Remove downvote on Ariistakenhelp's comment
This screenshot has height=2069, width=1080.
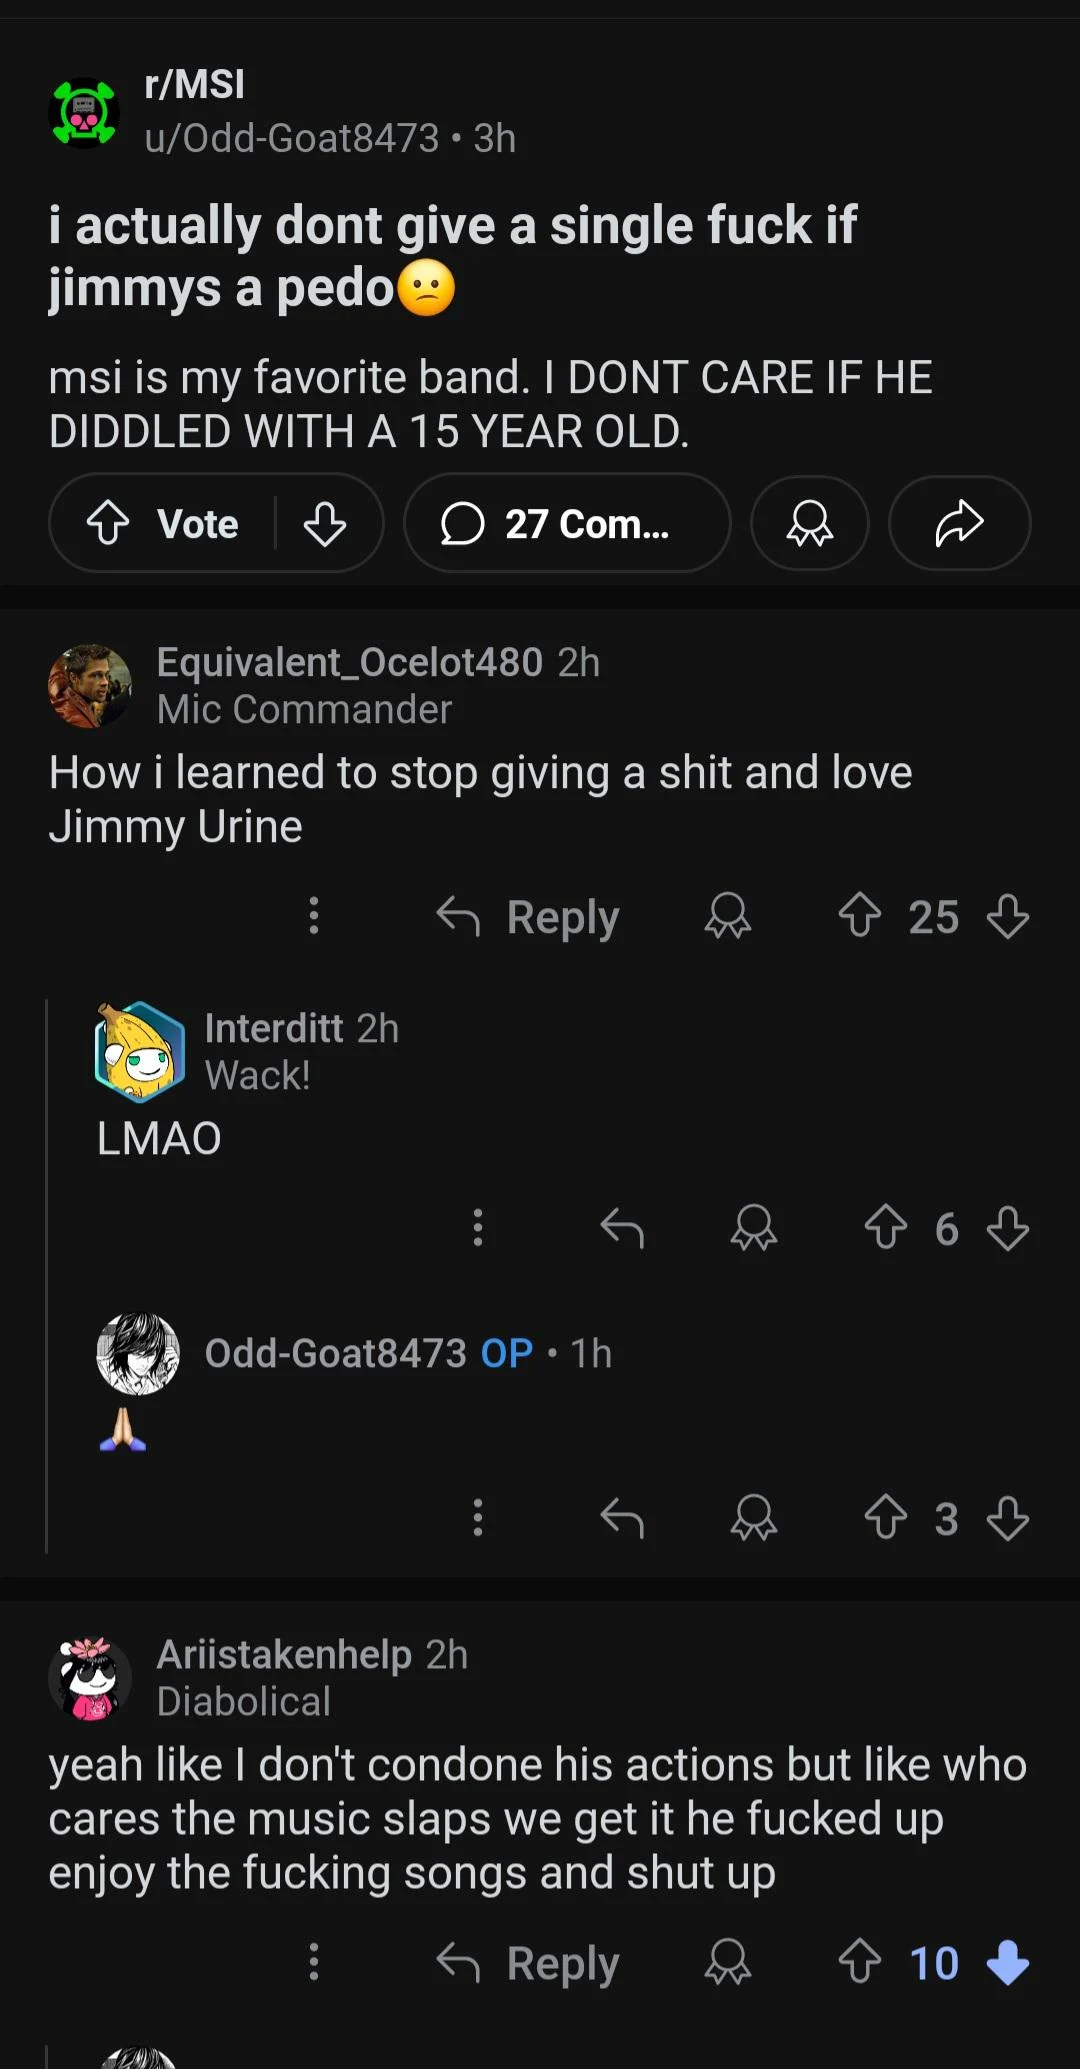[x=1007, y=1962]
